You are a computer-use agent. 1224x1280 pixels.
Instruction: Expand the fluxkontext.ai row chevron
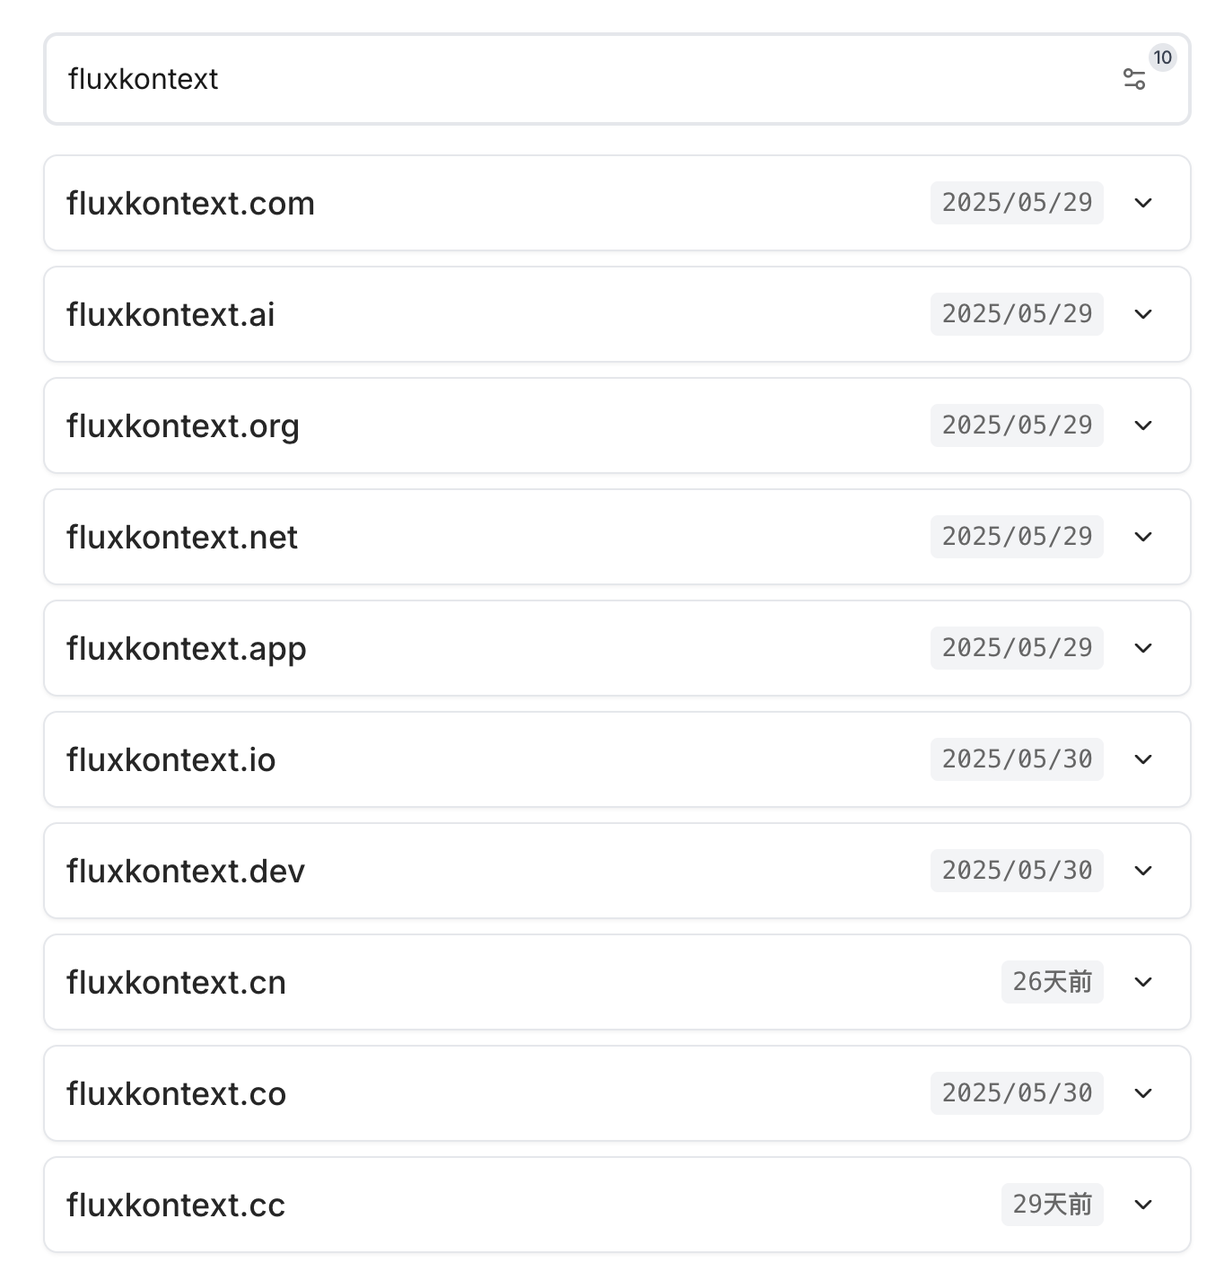pos(1144,314)
